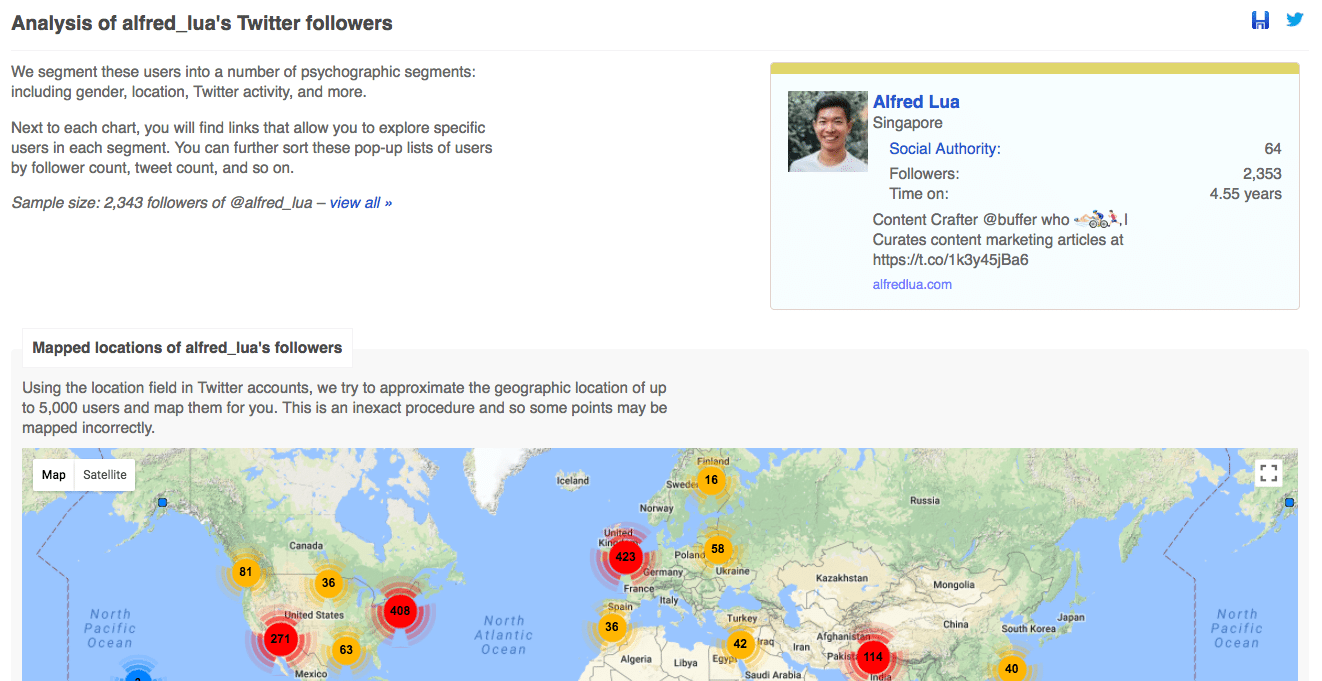Open Alfred Lua profile name link

tap(916, 102)
